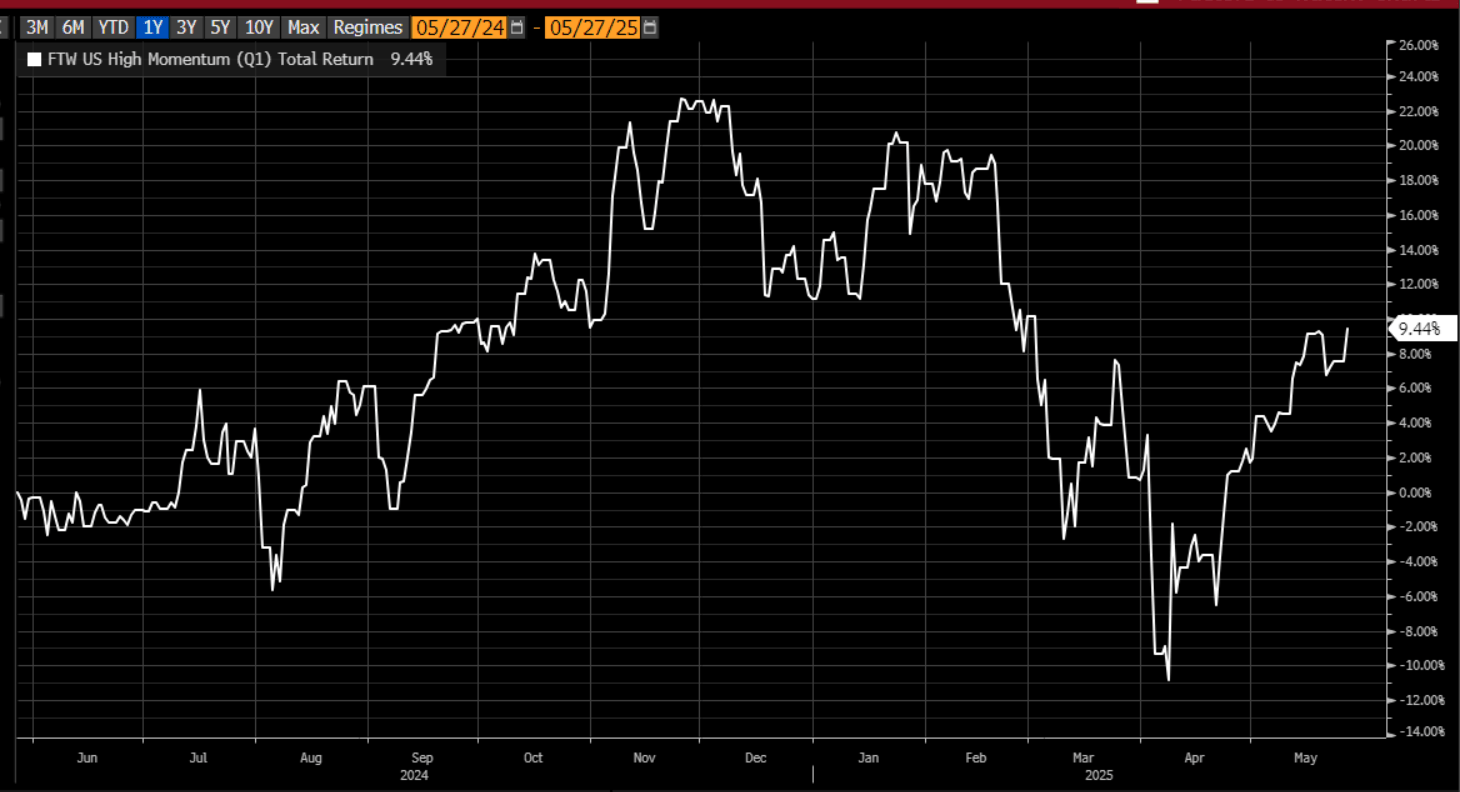The image size is (1460, 792).
Task: Open the calendar picker for start date 05/27/24
Action: point(516,27)
